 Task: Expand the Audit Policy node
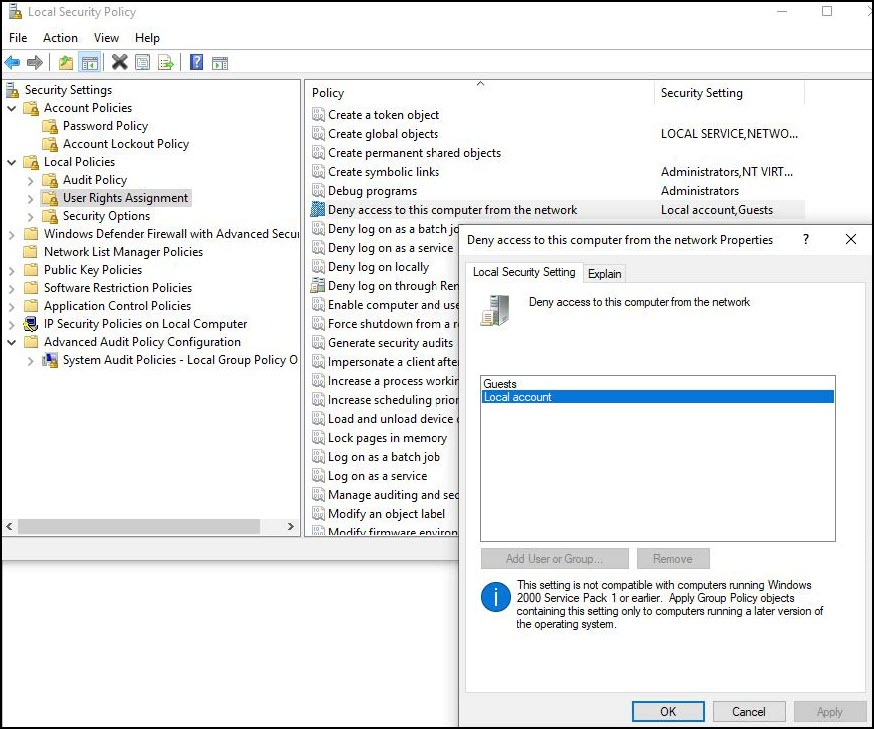coord(31,180)
